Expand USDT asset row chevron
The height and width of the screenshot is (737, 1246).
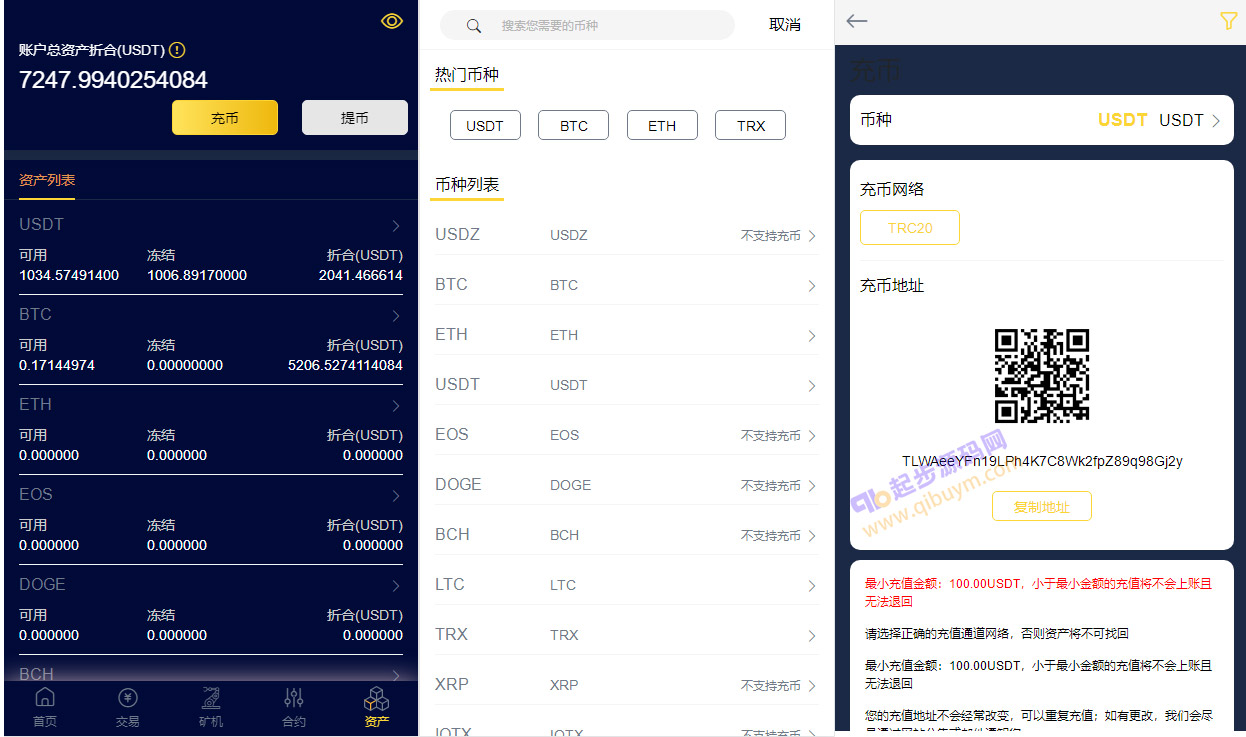tap(396, 226)
